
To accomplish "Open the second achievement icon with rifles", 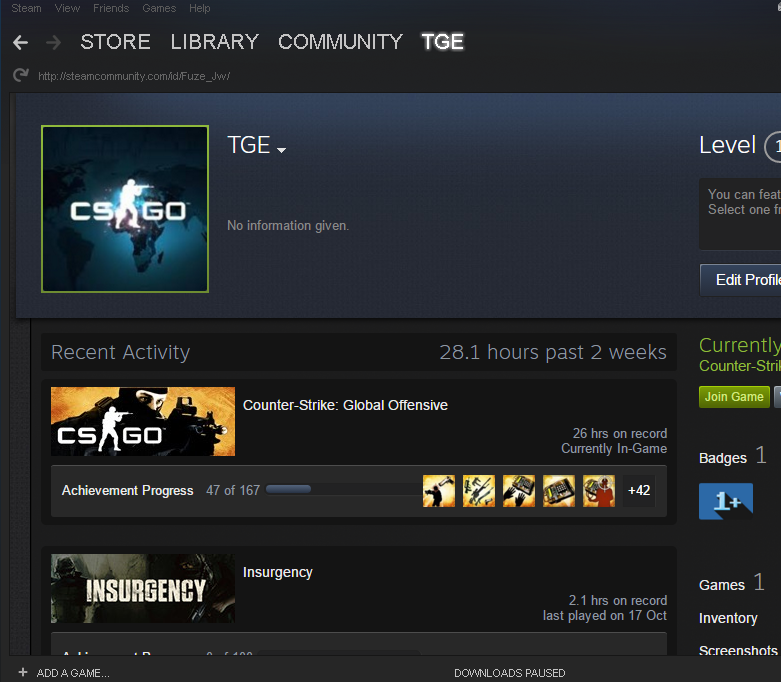I will (x=479, y=491).
